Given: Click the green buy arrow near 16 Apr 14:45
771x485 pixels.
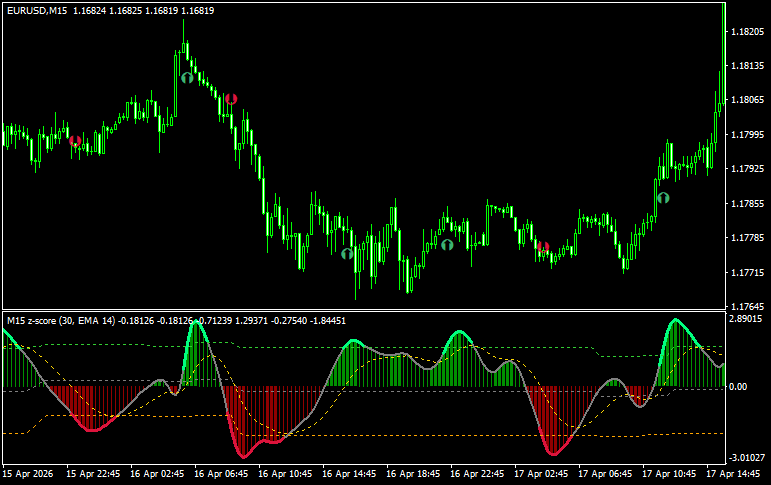Looking at the screenshot, I should 347,254.
